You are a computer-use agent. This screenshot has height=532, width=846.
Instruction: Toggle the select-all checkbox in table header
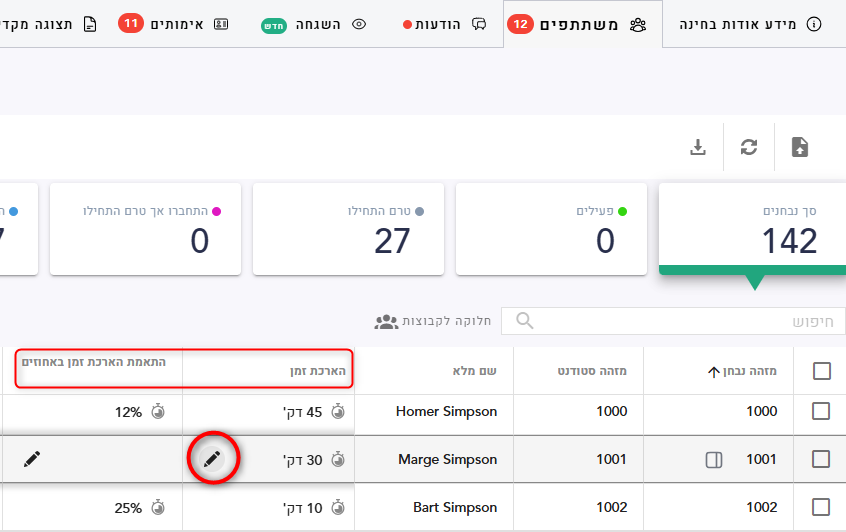(x=821, y=371)
